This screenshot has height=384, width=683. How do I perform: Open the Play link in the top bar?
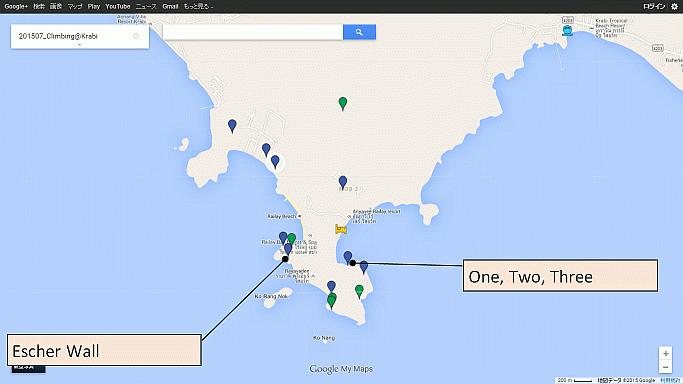pos(94,7)
